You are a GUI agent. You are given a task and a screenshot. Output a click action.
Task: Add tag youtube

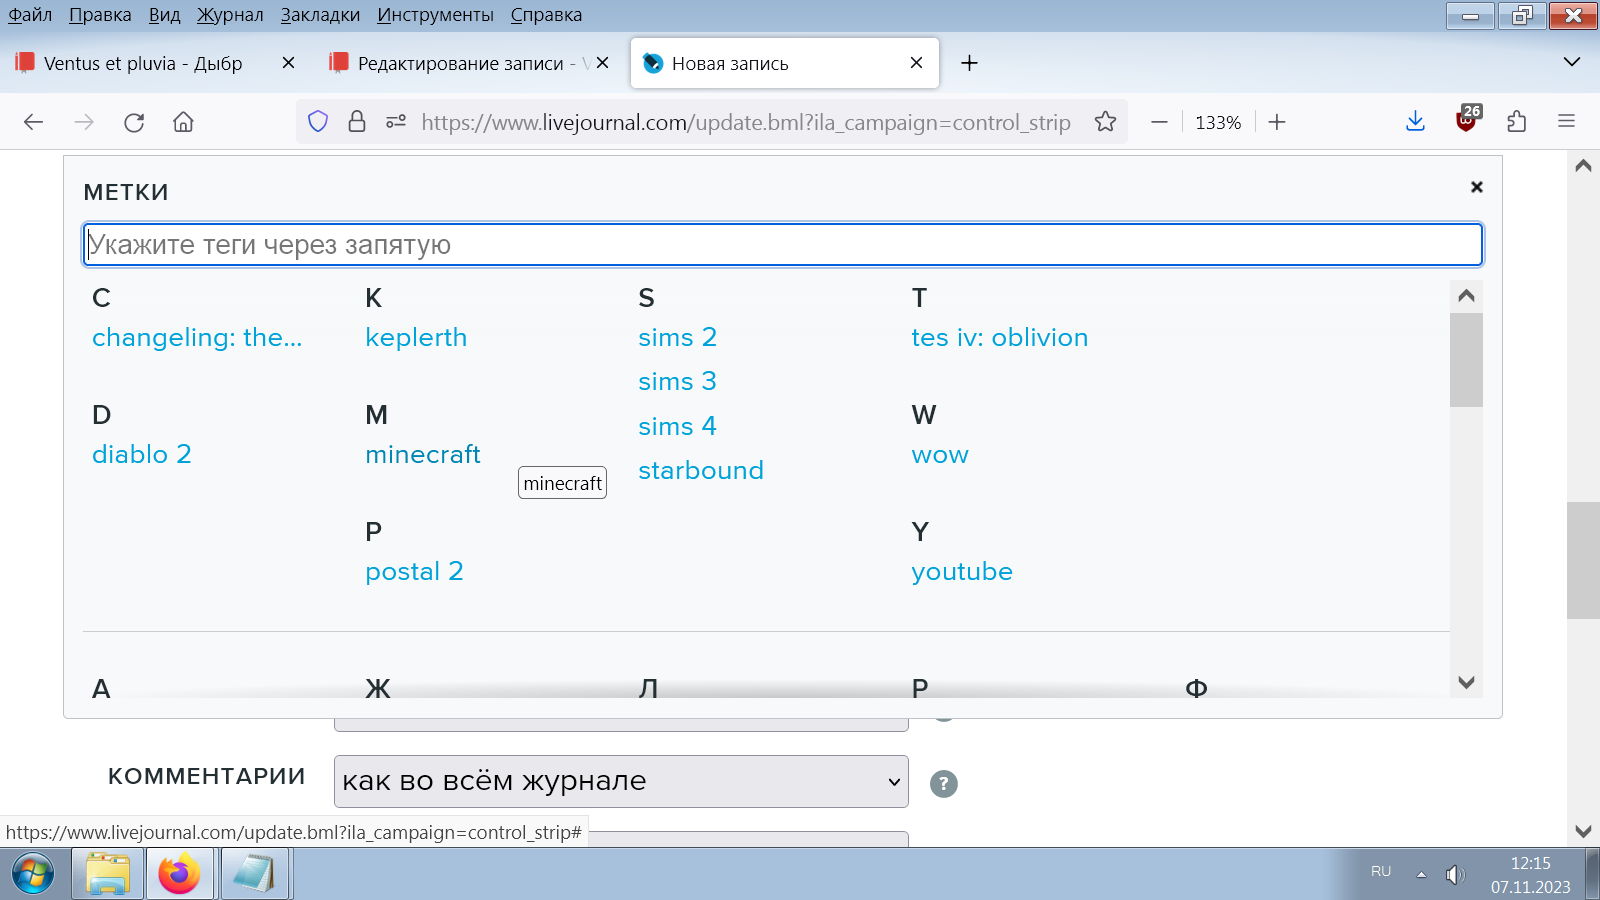click(962, 571)
